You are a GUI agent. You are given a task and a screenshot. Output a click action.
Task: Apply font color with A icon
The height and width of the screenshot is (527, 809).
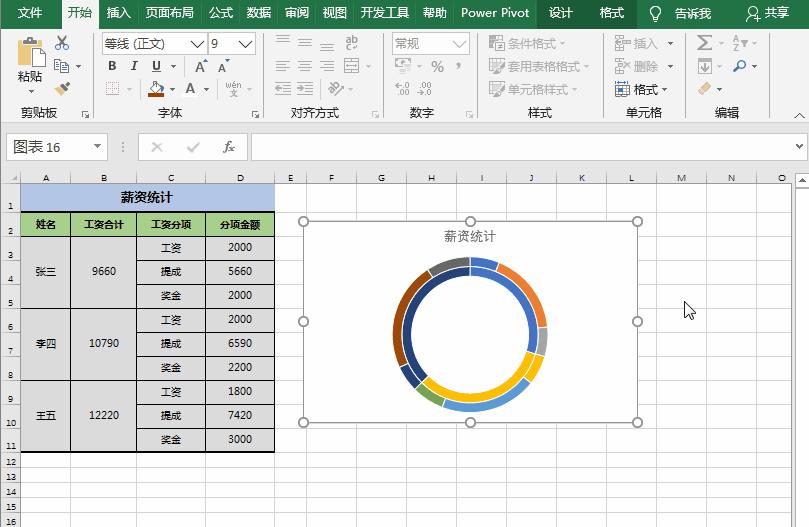click(x=190, y=89)
